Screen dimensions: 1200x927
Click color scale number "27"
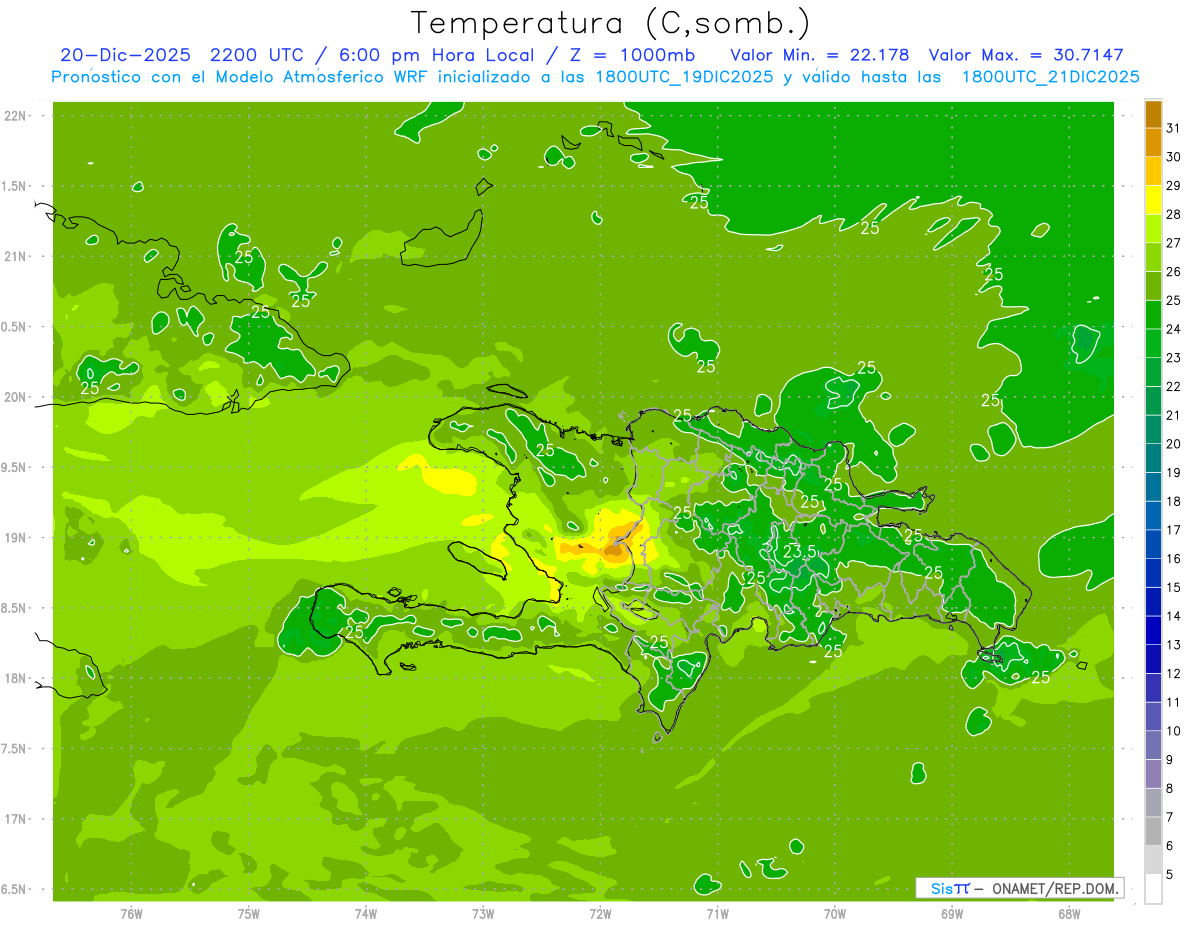click(x=1173, y=243)
